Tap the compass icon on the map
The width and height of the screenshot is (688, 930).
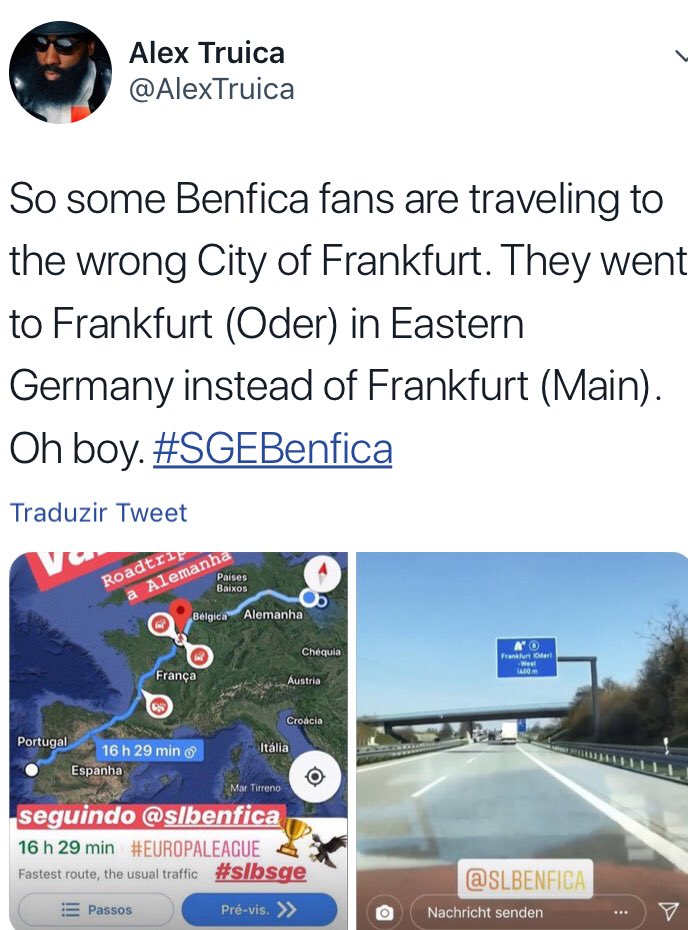[x=322, y=574]
